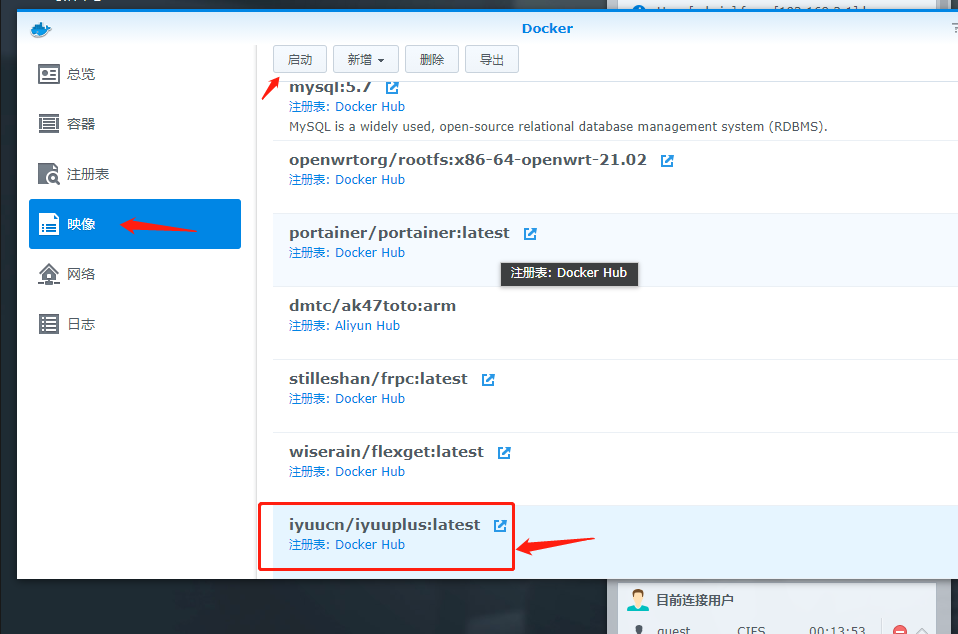
Task: Go to 总览 overview section
Action: click(x=135, y=74)
